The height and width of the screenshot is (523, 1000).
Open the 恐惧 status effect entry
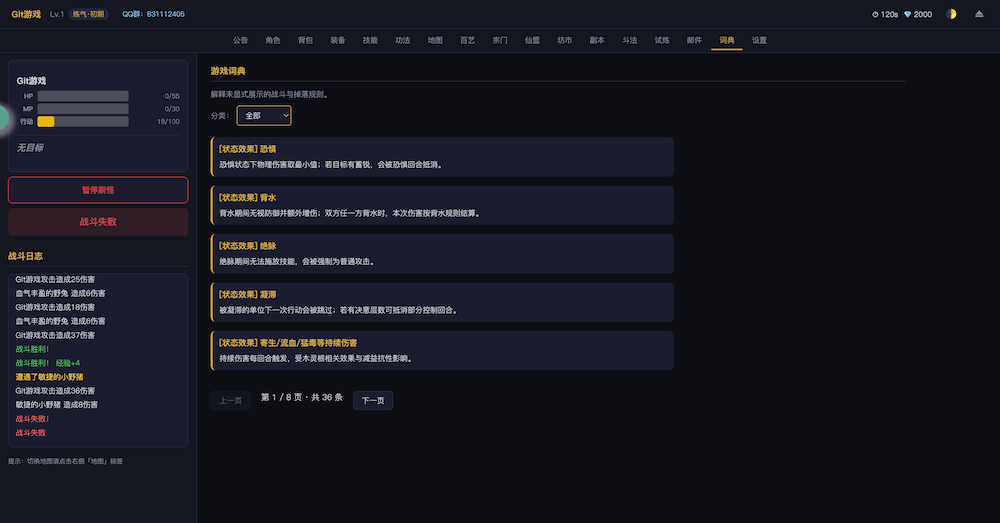tap(442, 156)
